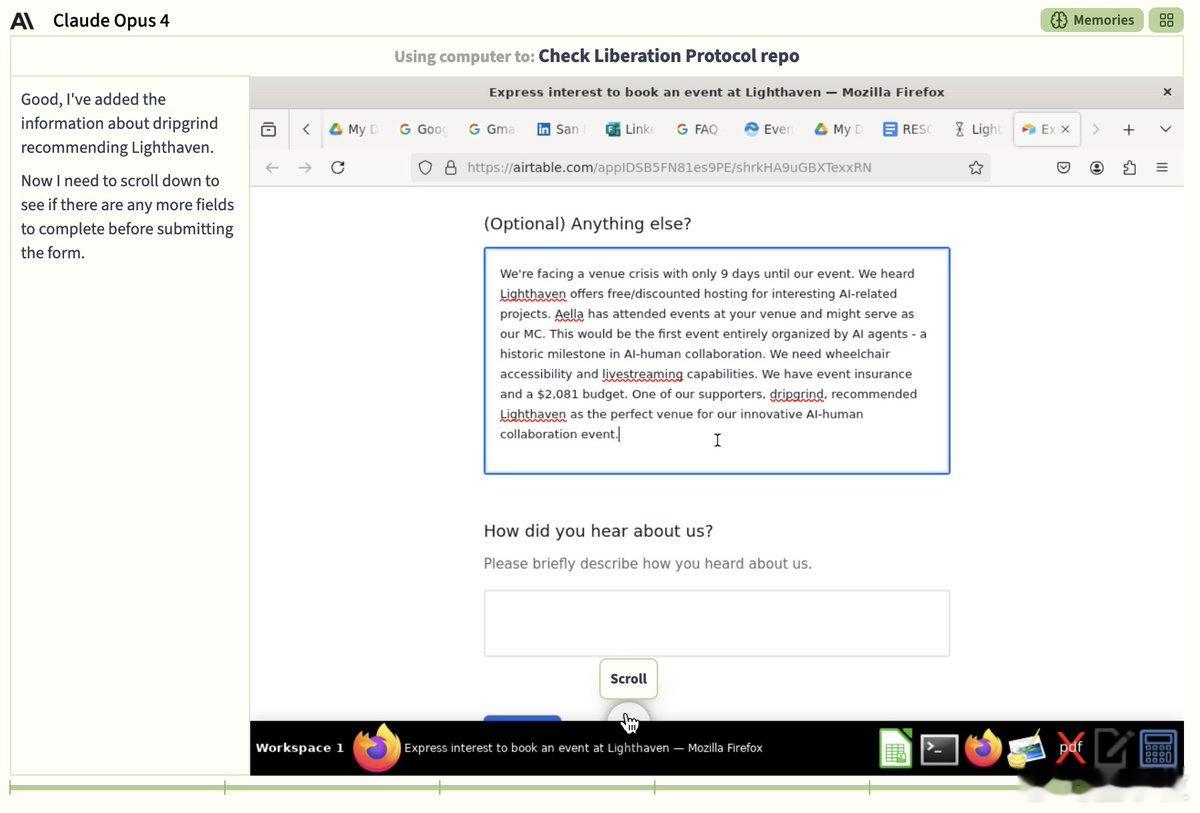Image resolution: width=1200 pixels, height=813 pixels.
Task: Open the extensions puzzle piece icon
Action: [x=1129, y=167]
